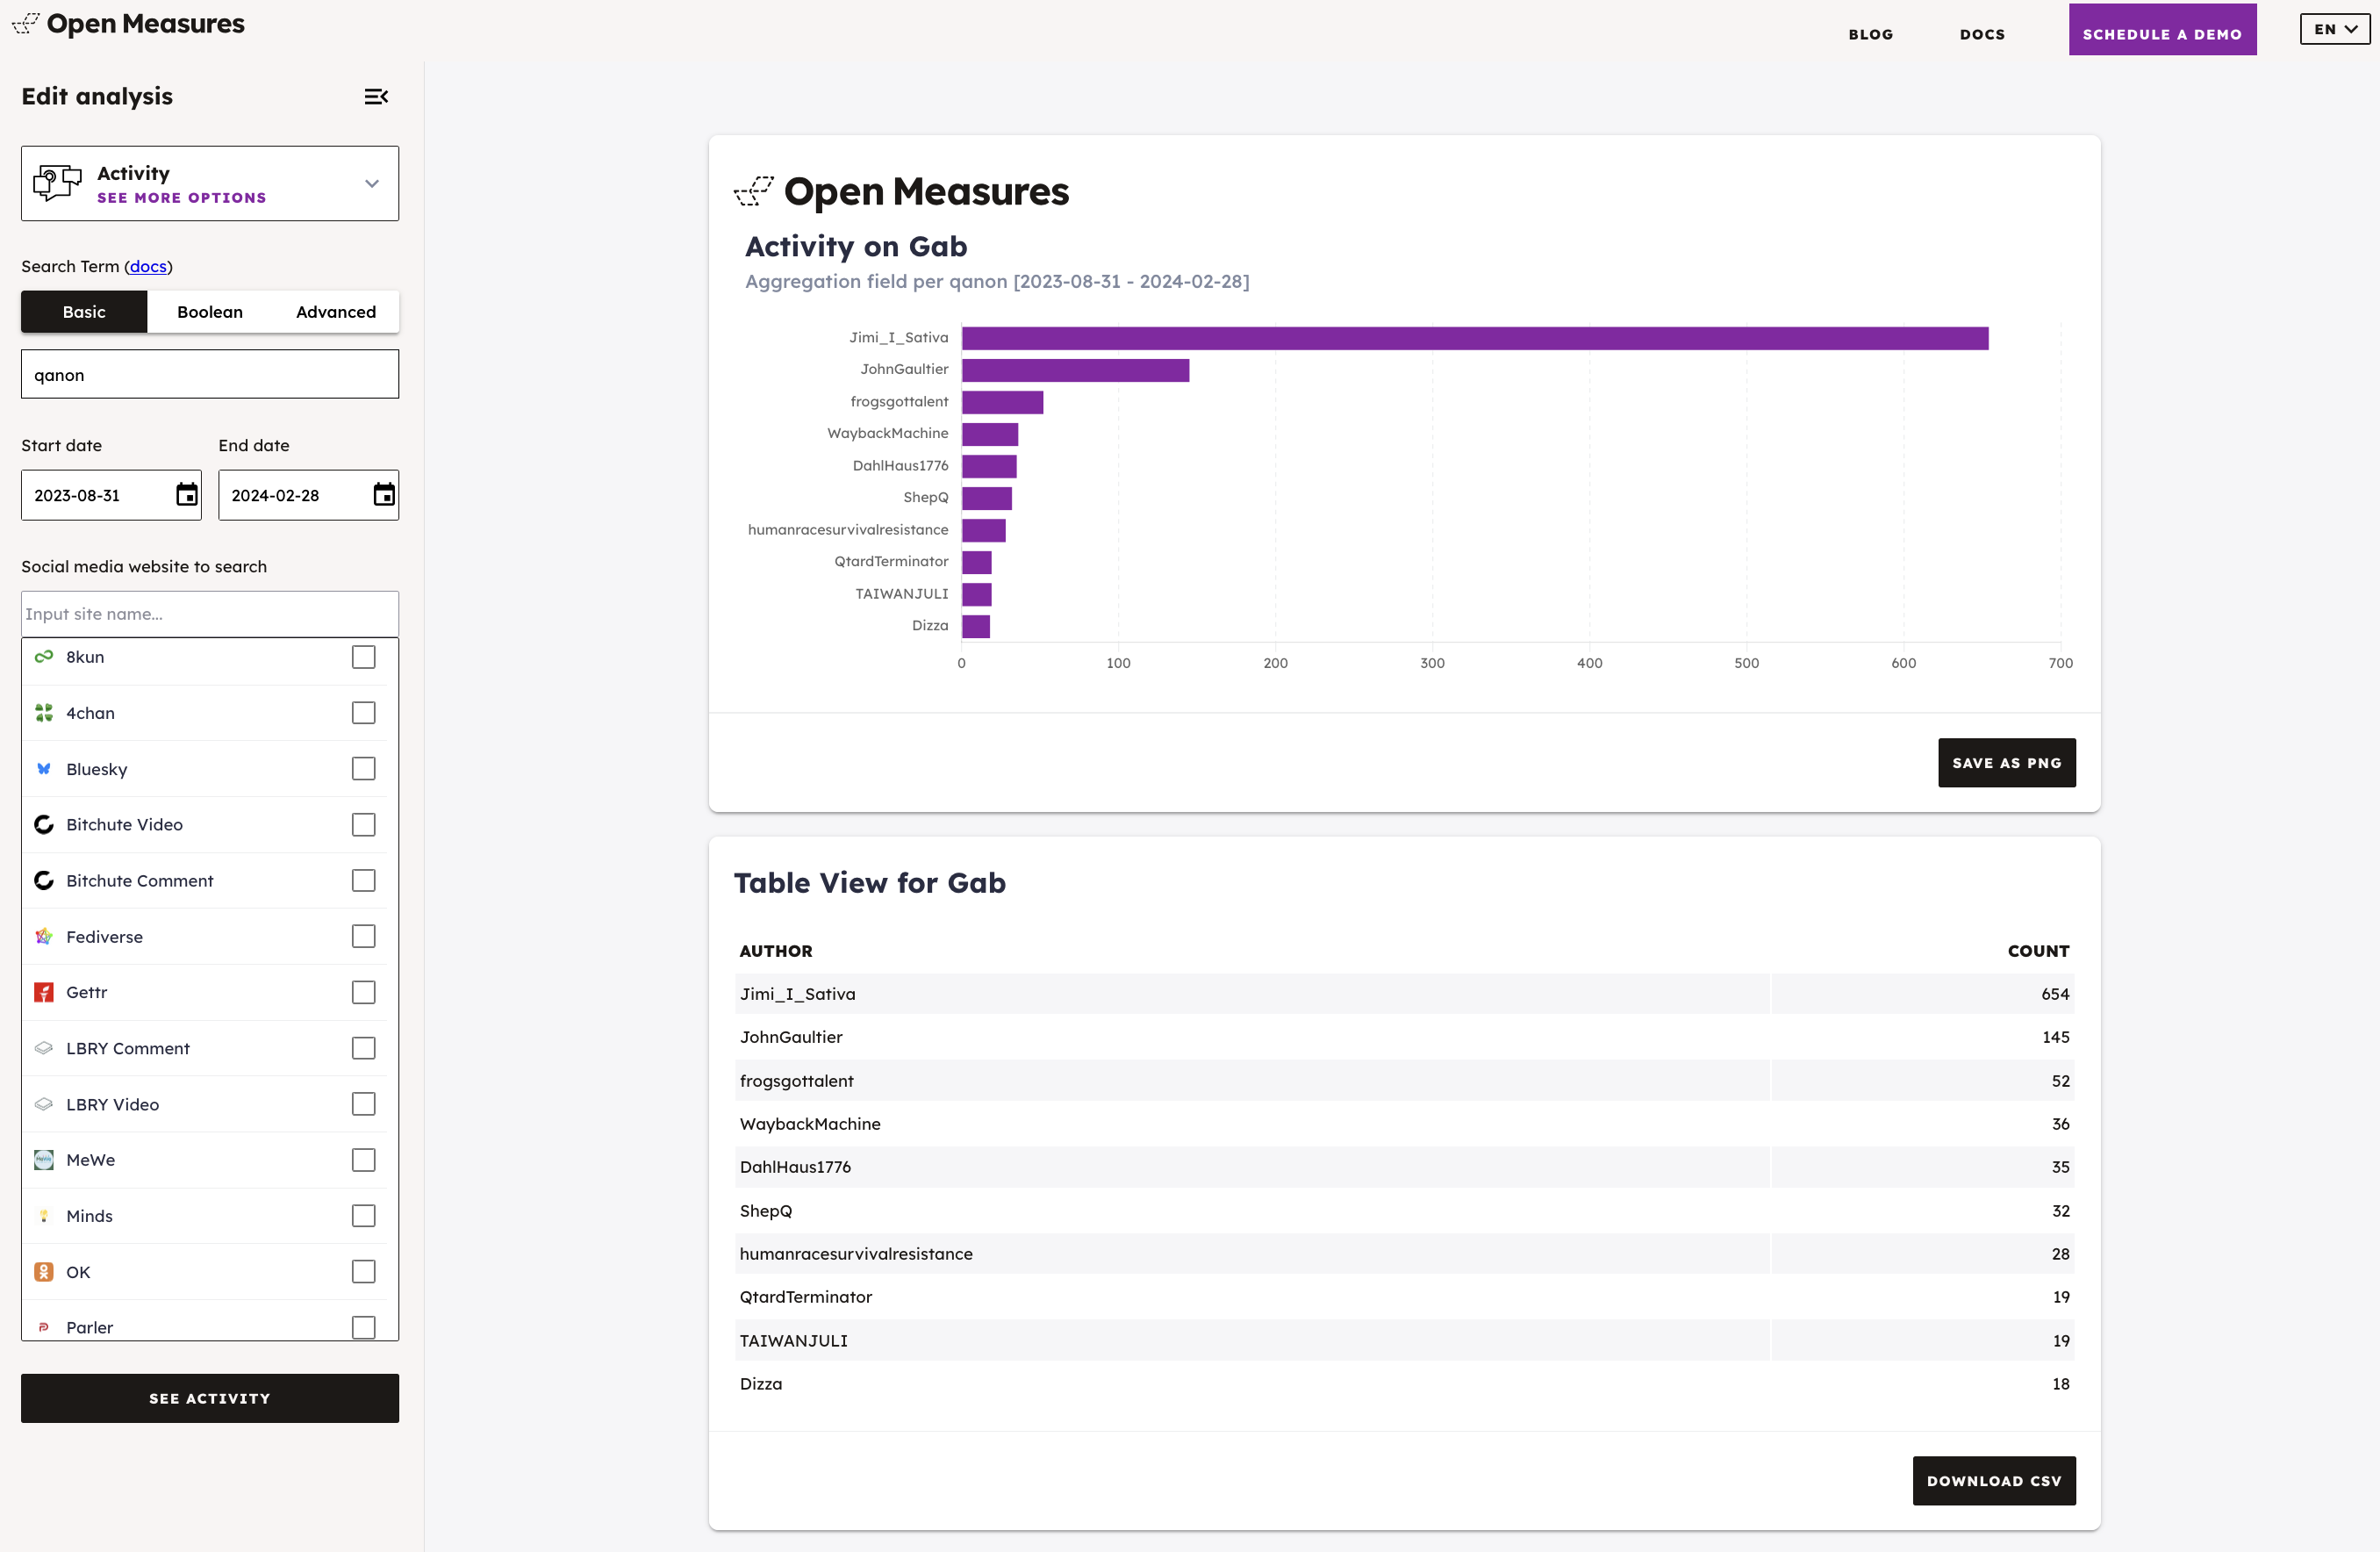
Task: Check the Bitchute Video box
Action: pyautogui.click(x=364, y=825)
